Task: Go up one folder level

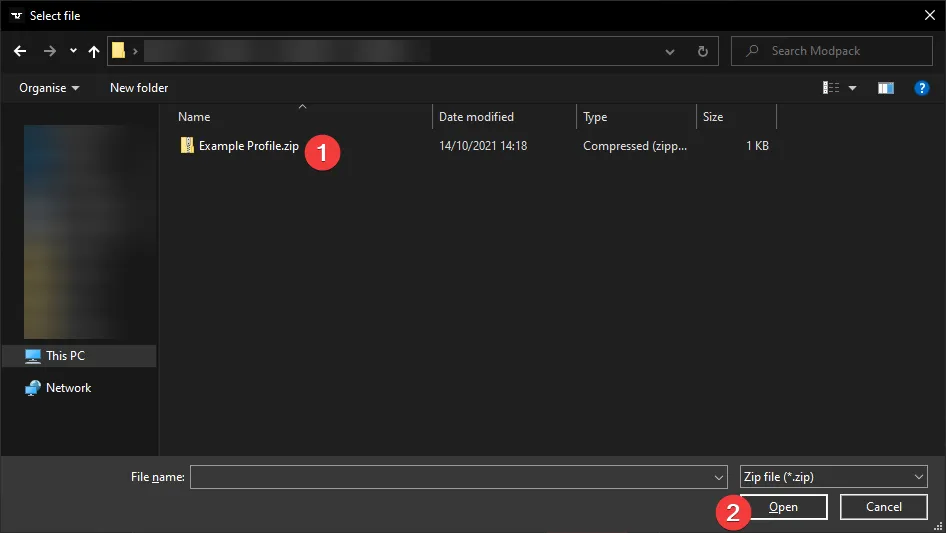Action: pos(94,51)
